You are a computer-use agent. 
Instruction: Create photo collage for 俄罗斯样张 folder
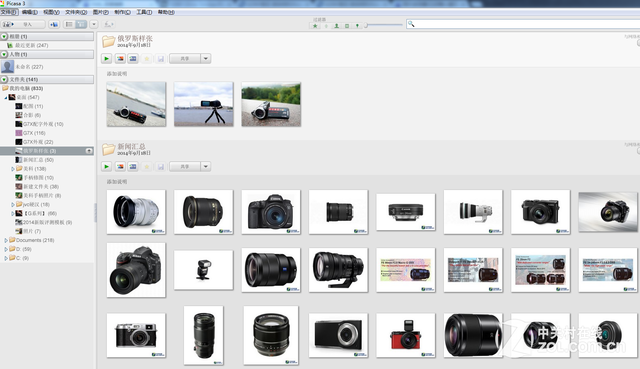point(120,59)
